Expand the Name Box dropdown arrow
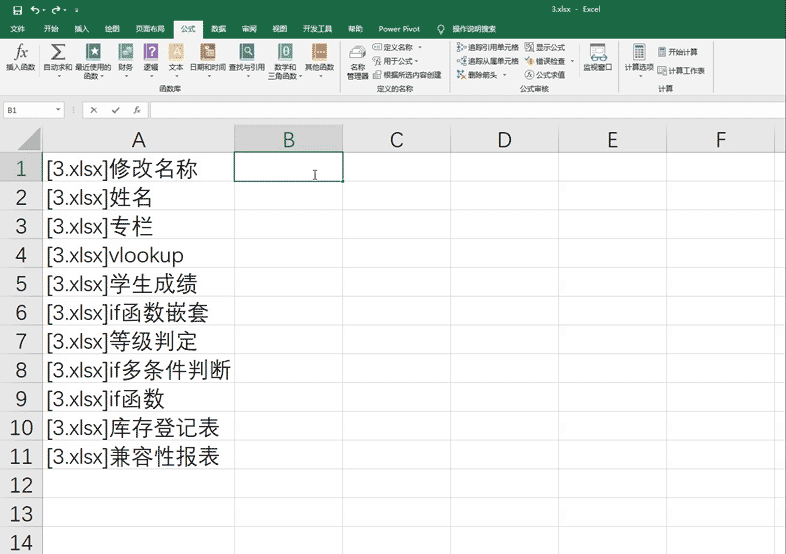786x554 pixels. click(58, 110)
